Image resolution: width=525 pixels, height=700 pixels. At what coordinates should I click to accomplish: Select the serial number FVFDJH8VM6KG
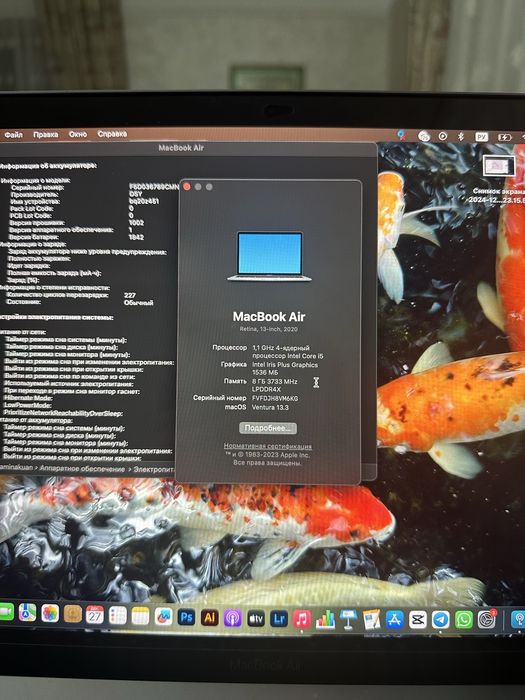[275, 398]
